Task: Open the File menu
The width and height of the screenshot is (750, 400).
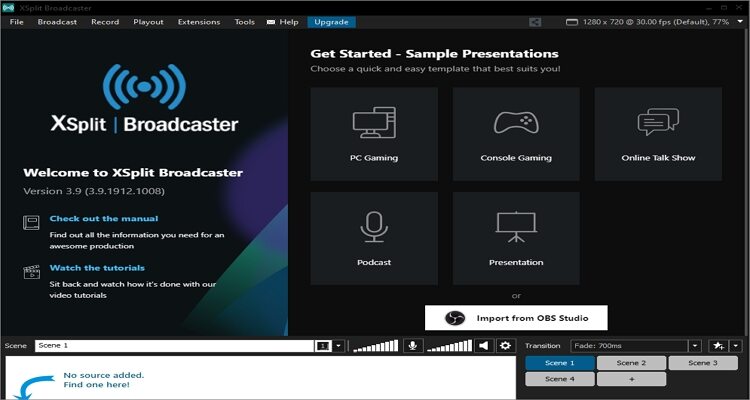Action: tap(16, 22)
